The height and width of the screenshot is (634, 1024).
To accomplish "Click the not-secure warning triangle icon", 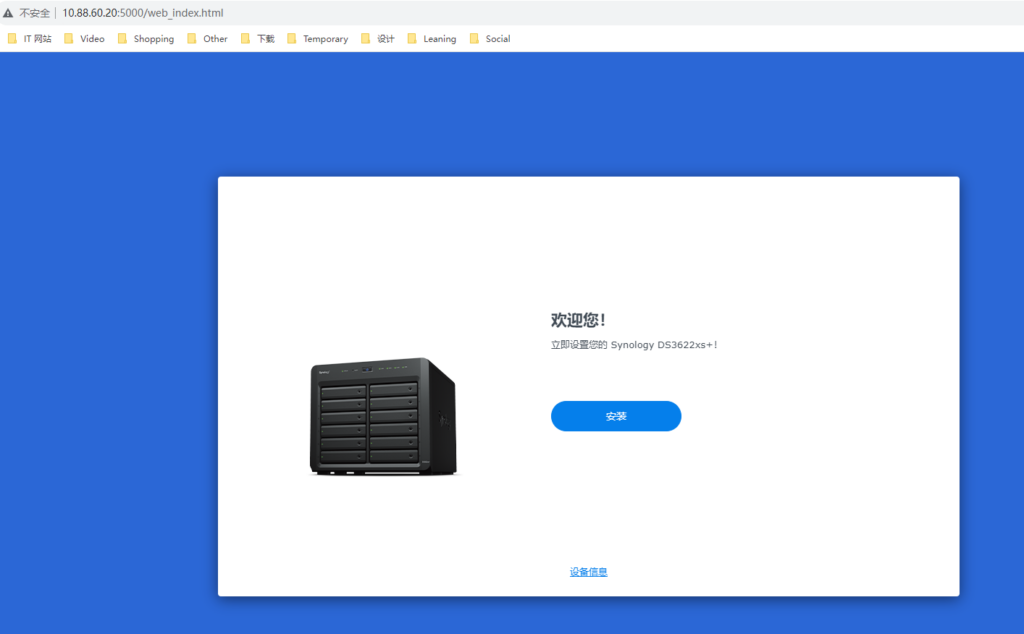I will click(x=8, y=13).
